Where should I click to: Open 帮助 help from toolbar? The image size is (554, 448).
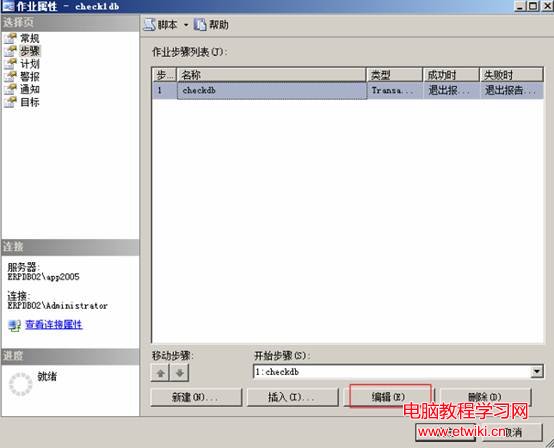(211, 25)
